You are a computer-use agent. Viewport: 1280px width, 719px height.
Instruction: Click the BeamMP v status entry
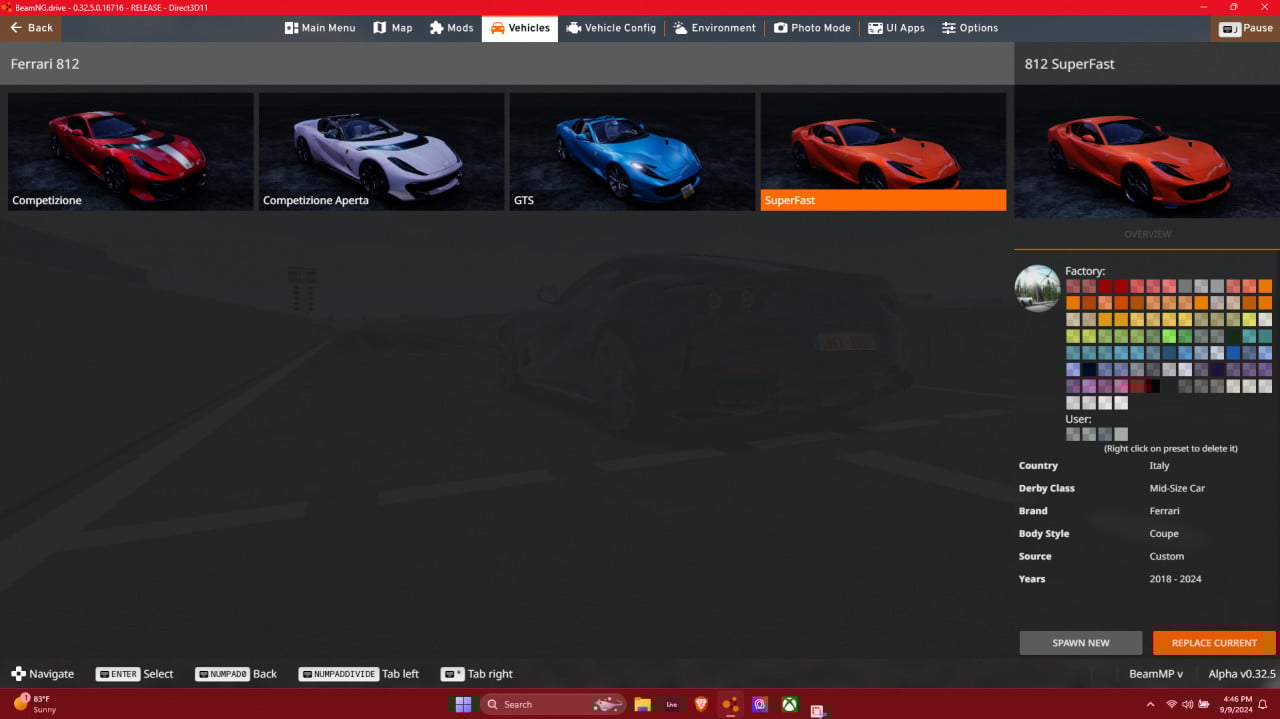pyautogui.click(x=1156, y=674)
